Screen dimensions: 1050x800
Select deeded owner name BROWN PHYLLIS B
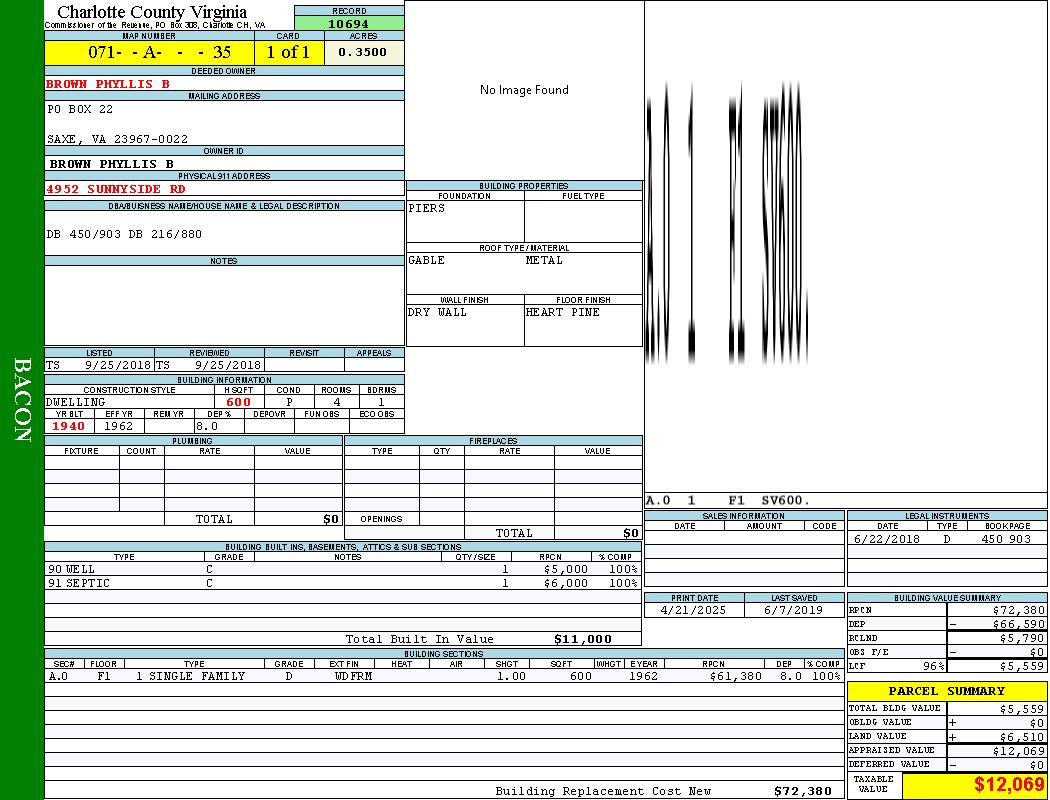coord(108,84)
